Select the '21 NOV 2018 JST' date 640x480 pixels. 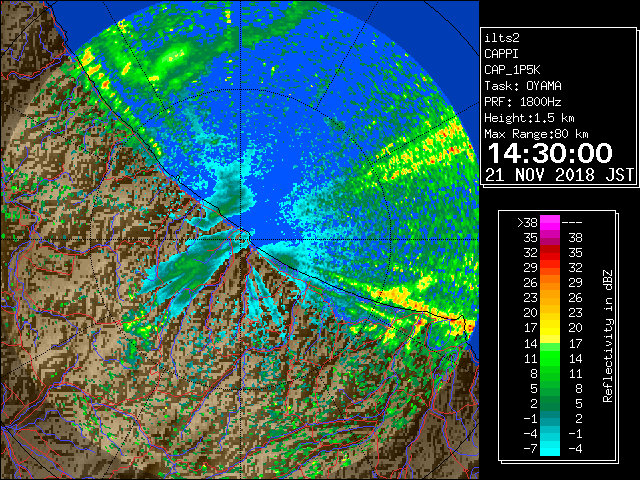559,175
